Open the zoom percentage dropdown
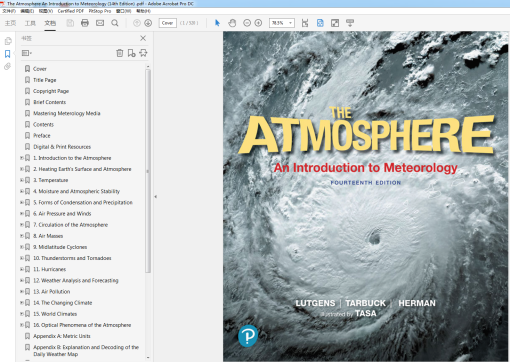Screen dimensions: 510x362 tap(291, 23)
